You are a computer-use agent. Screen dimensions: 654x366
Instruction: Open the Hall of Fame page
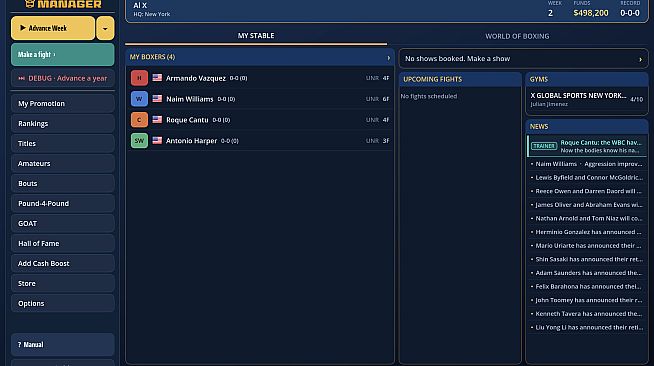[x=63, y=243]
